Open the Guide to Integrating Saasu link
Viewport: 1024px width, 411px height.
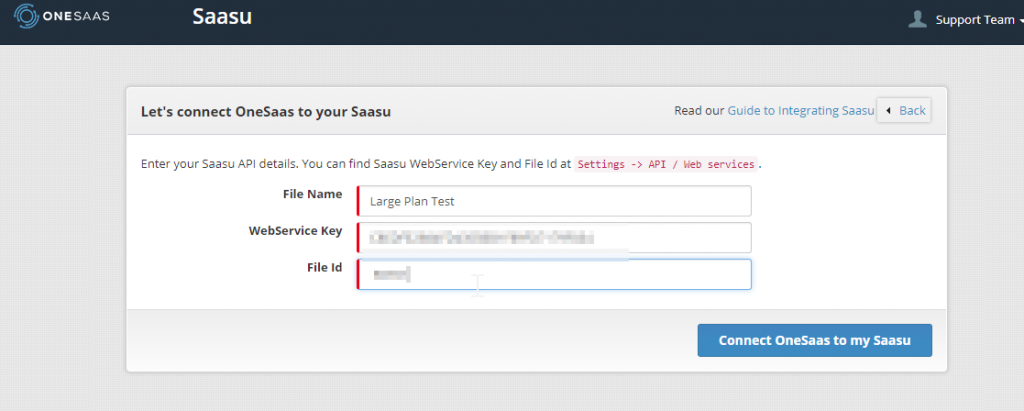[801, 110]
